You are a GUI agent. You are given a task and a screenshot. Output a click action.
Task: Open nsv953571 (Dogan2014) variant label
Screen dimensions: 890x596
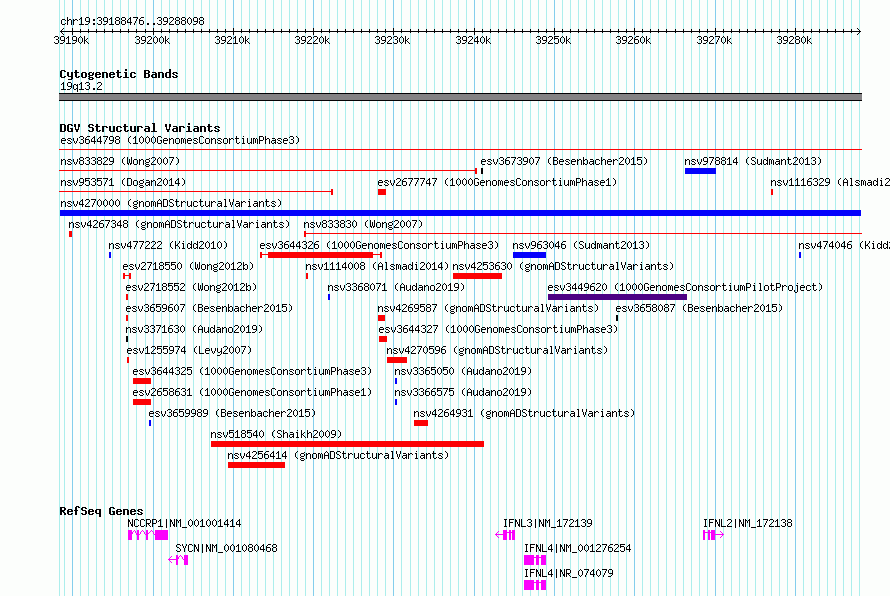[x=123, y=182]
